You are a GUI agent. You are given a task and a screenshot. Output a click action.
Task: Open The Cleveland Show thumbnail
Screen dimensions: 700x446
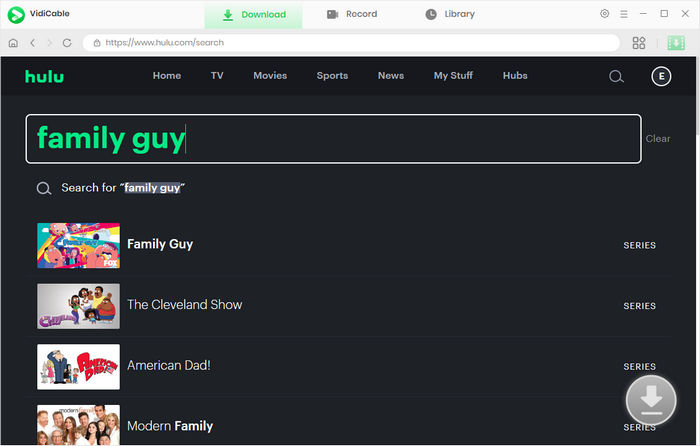pos(79,306)
